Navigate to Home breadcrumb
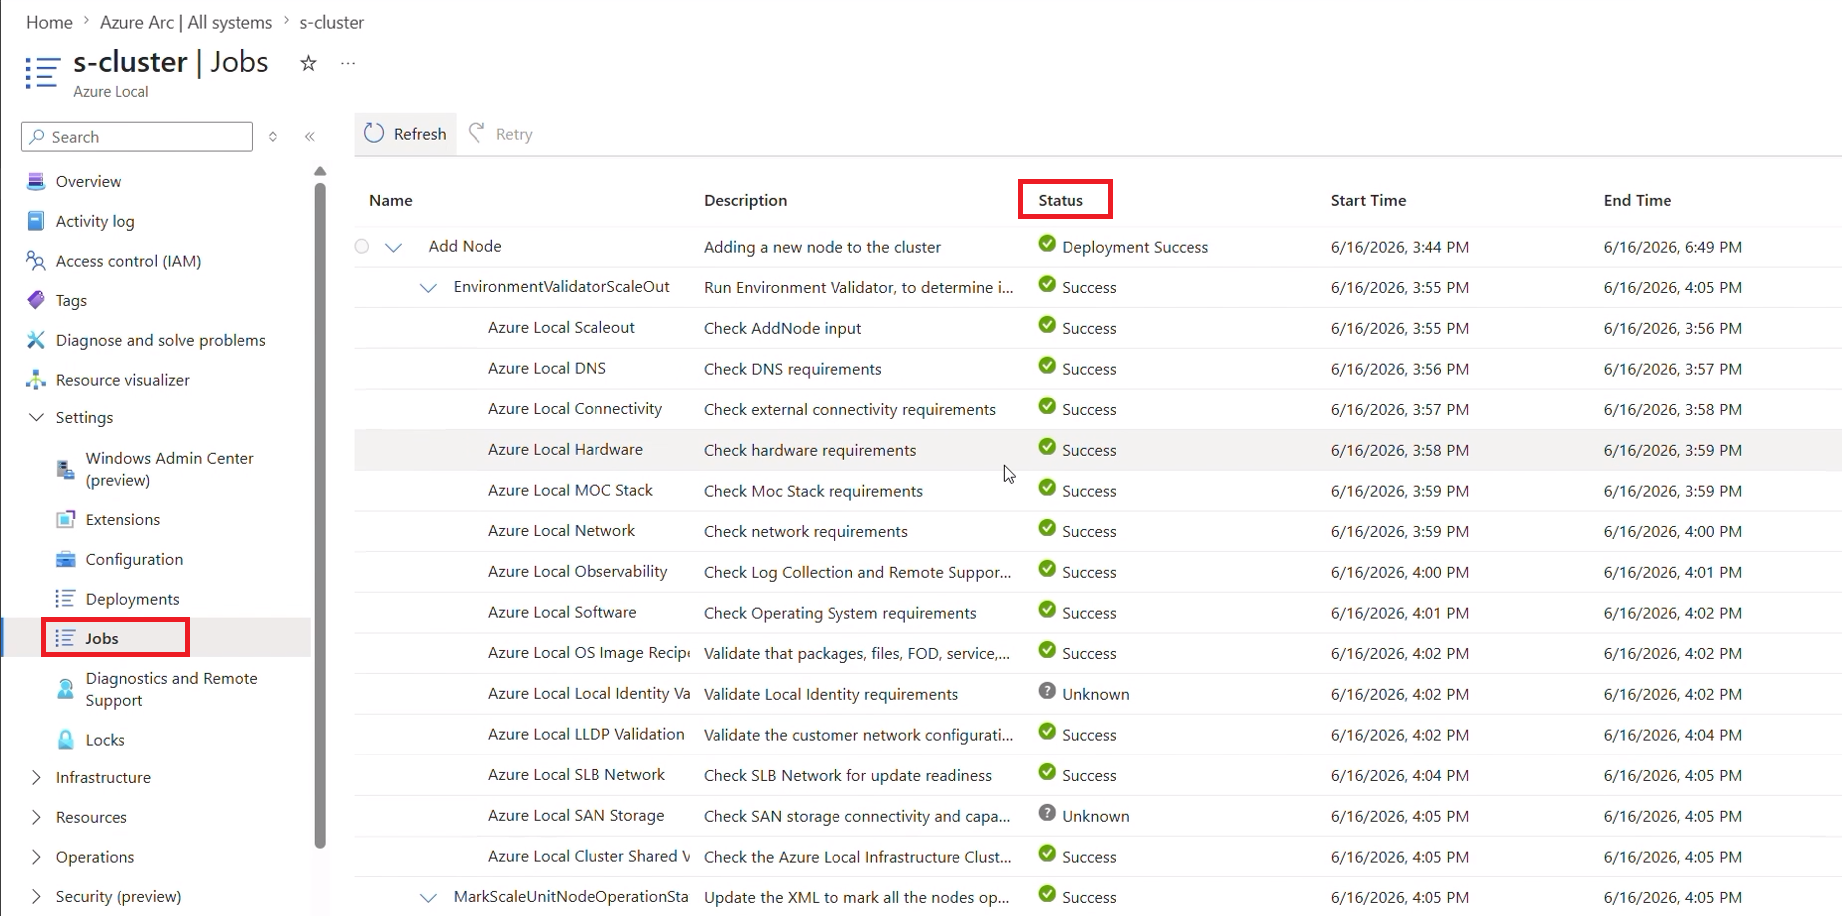The image size is (1842, 916). [x=49, y=22]
